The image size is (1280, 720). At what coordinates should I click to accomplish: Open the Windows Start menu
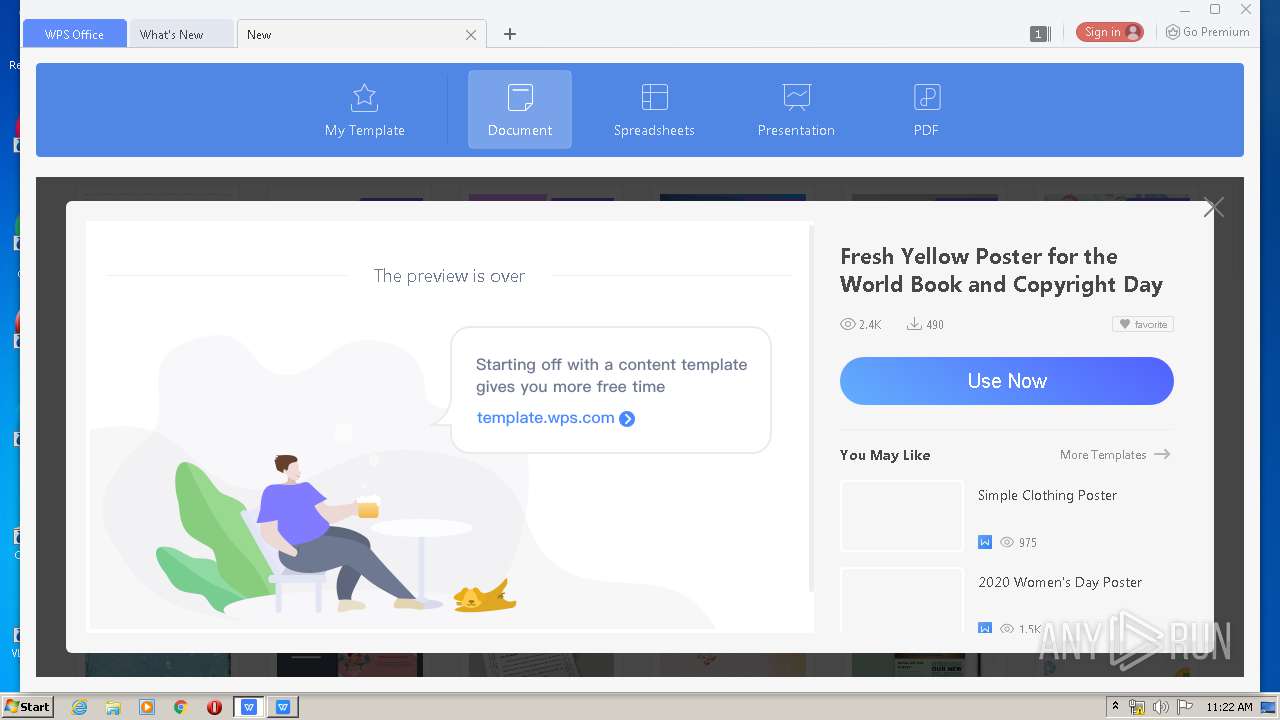click(x=27, y=706)
